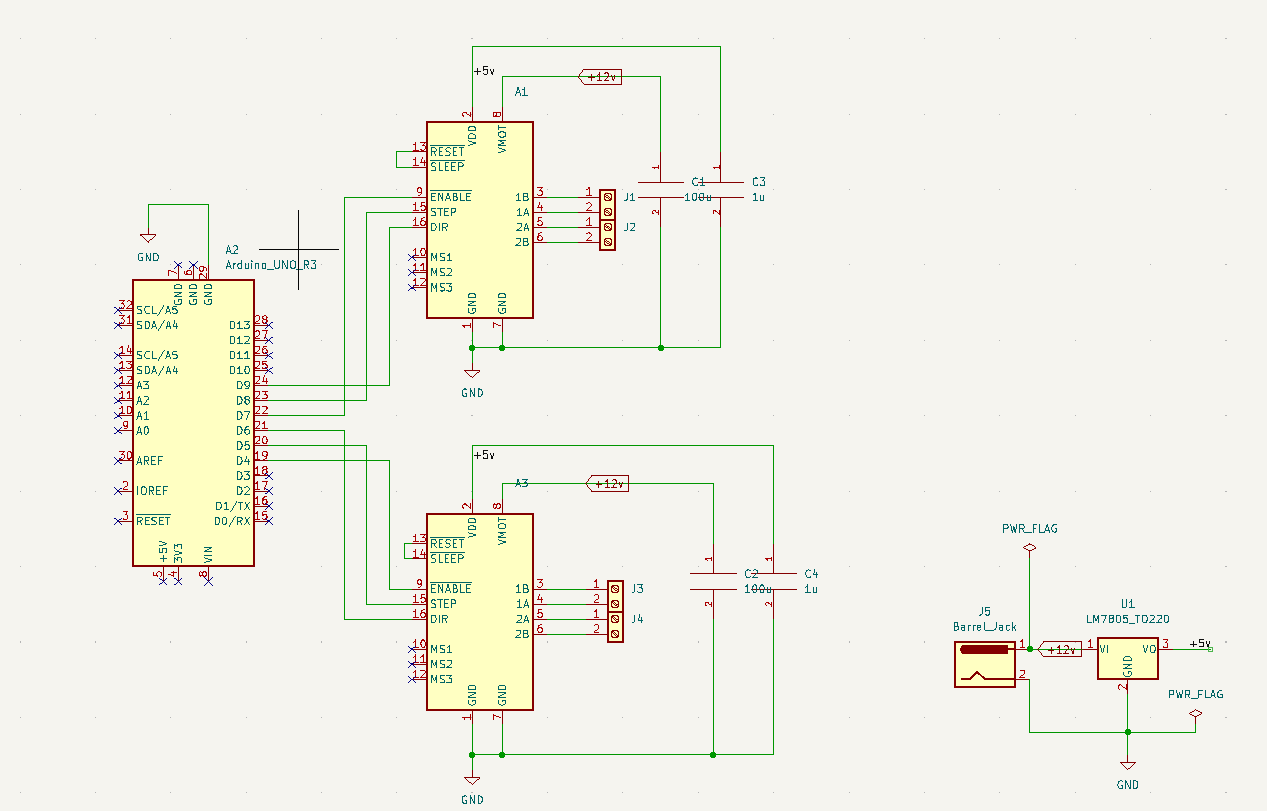Click the junction dot on the +12v net at J5
The width and height of the screenshot is (1267, 811).
pyautogui.click(x=1030, y=648)
